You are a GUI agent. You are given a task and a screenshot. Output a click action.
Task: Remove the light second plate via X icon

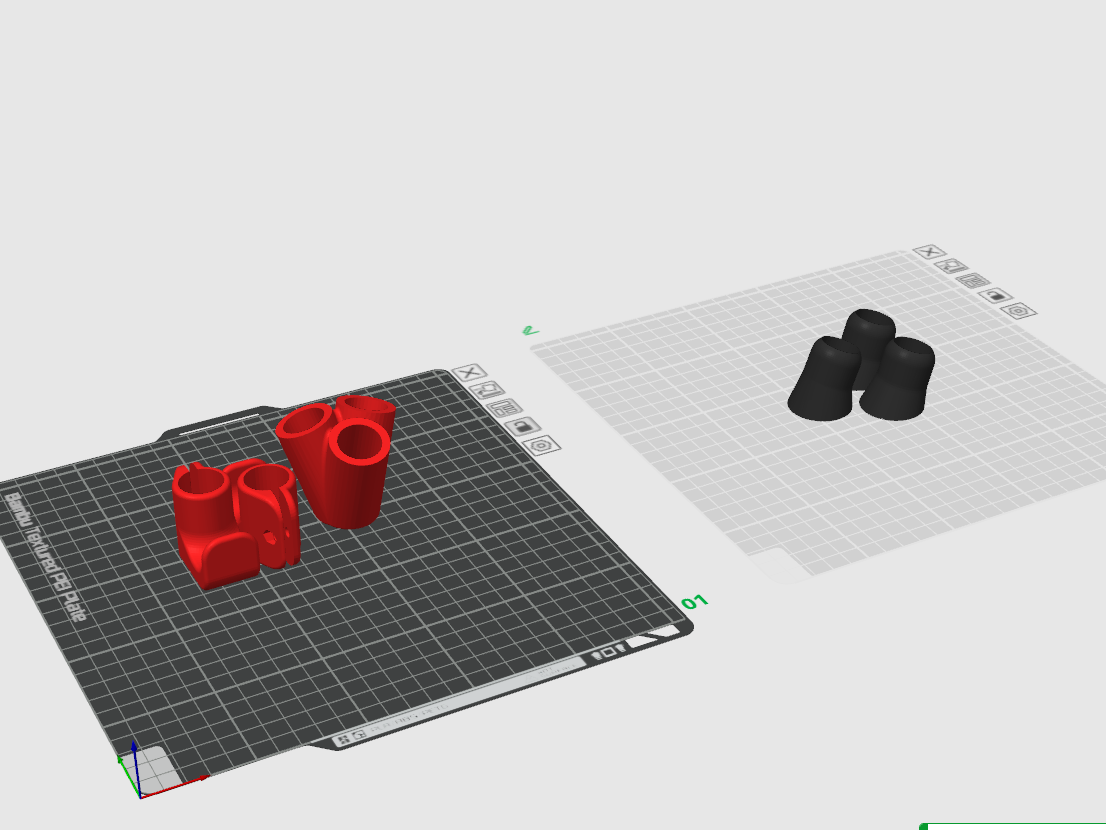(930, 252)
